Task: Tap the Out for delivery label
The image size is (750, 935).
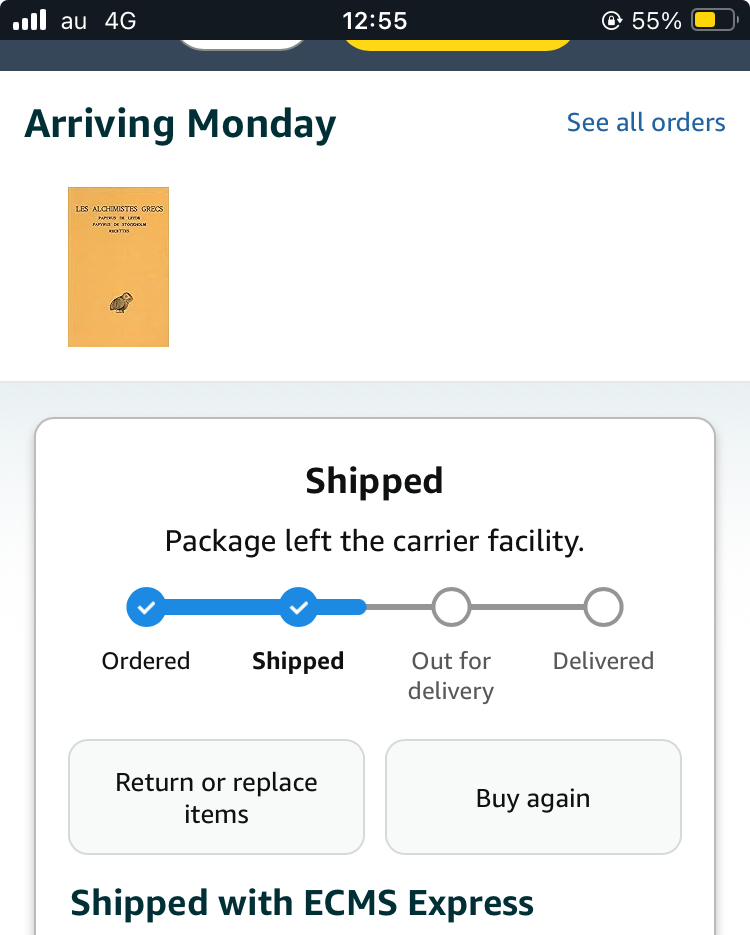Action: point(451,675)
